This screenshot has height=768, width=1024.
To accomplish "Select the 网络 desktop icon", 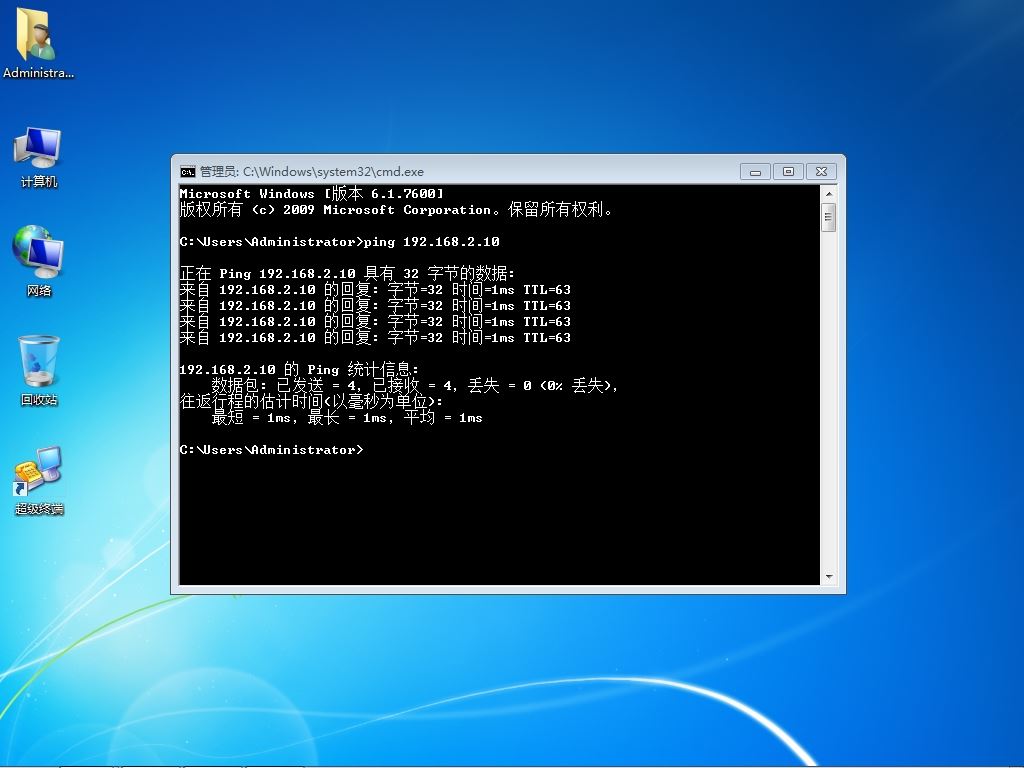I will [38, 261].
